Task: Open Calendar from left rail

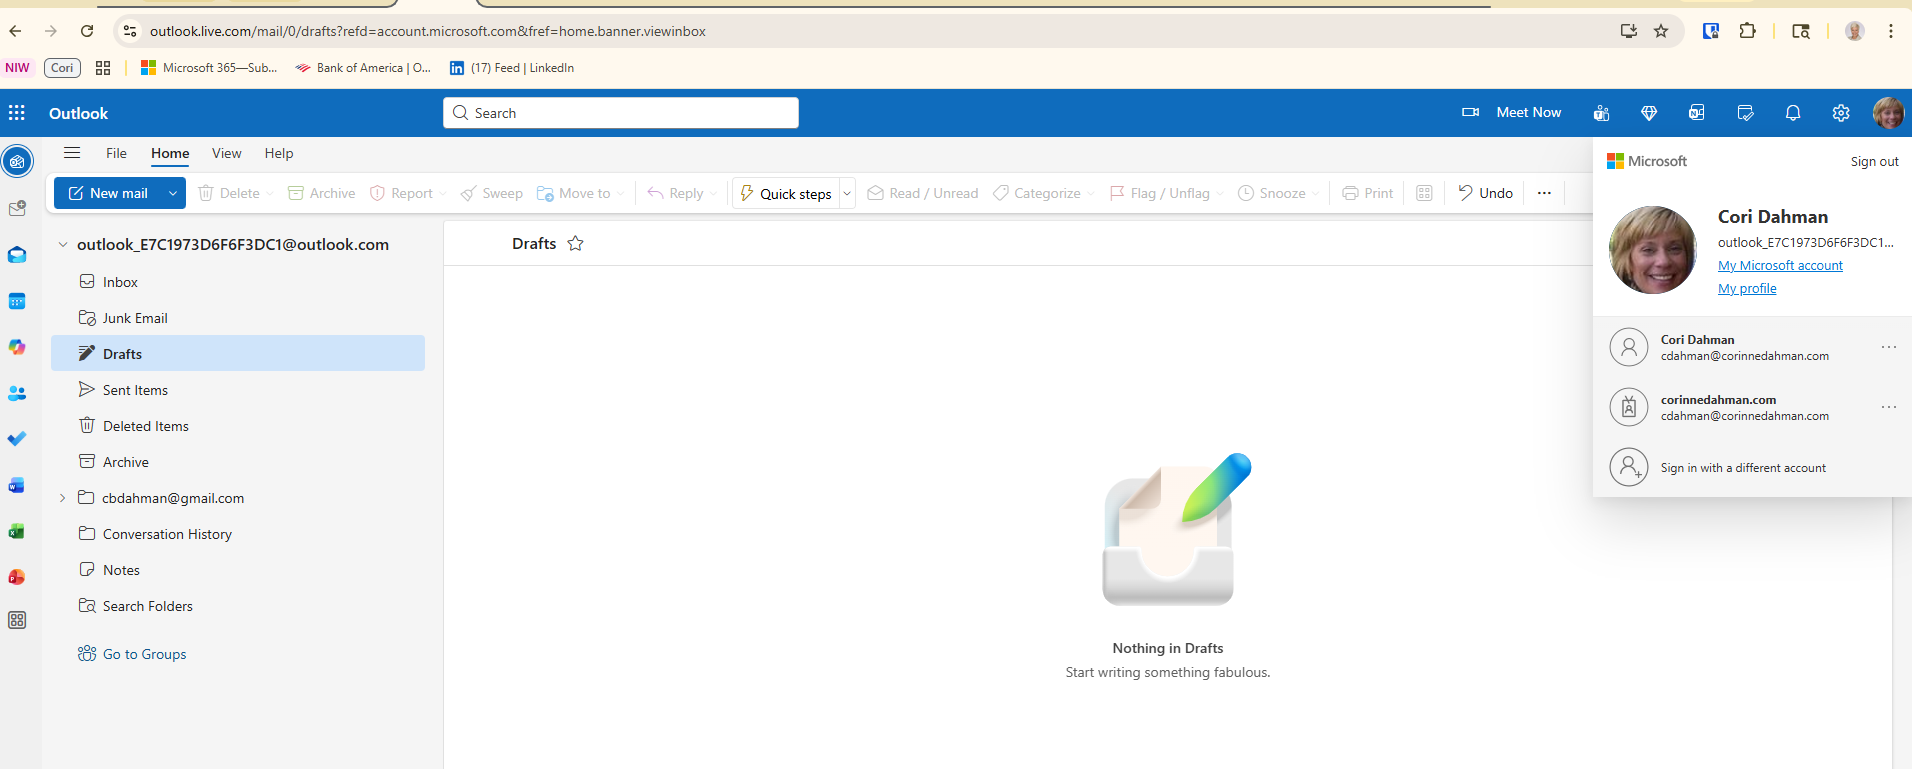Action: pyautogui.click(x=17, y=301)
